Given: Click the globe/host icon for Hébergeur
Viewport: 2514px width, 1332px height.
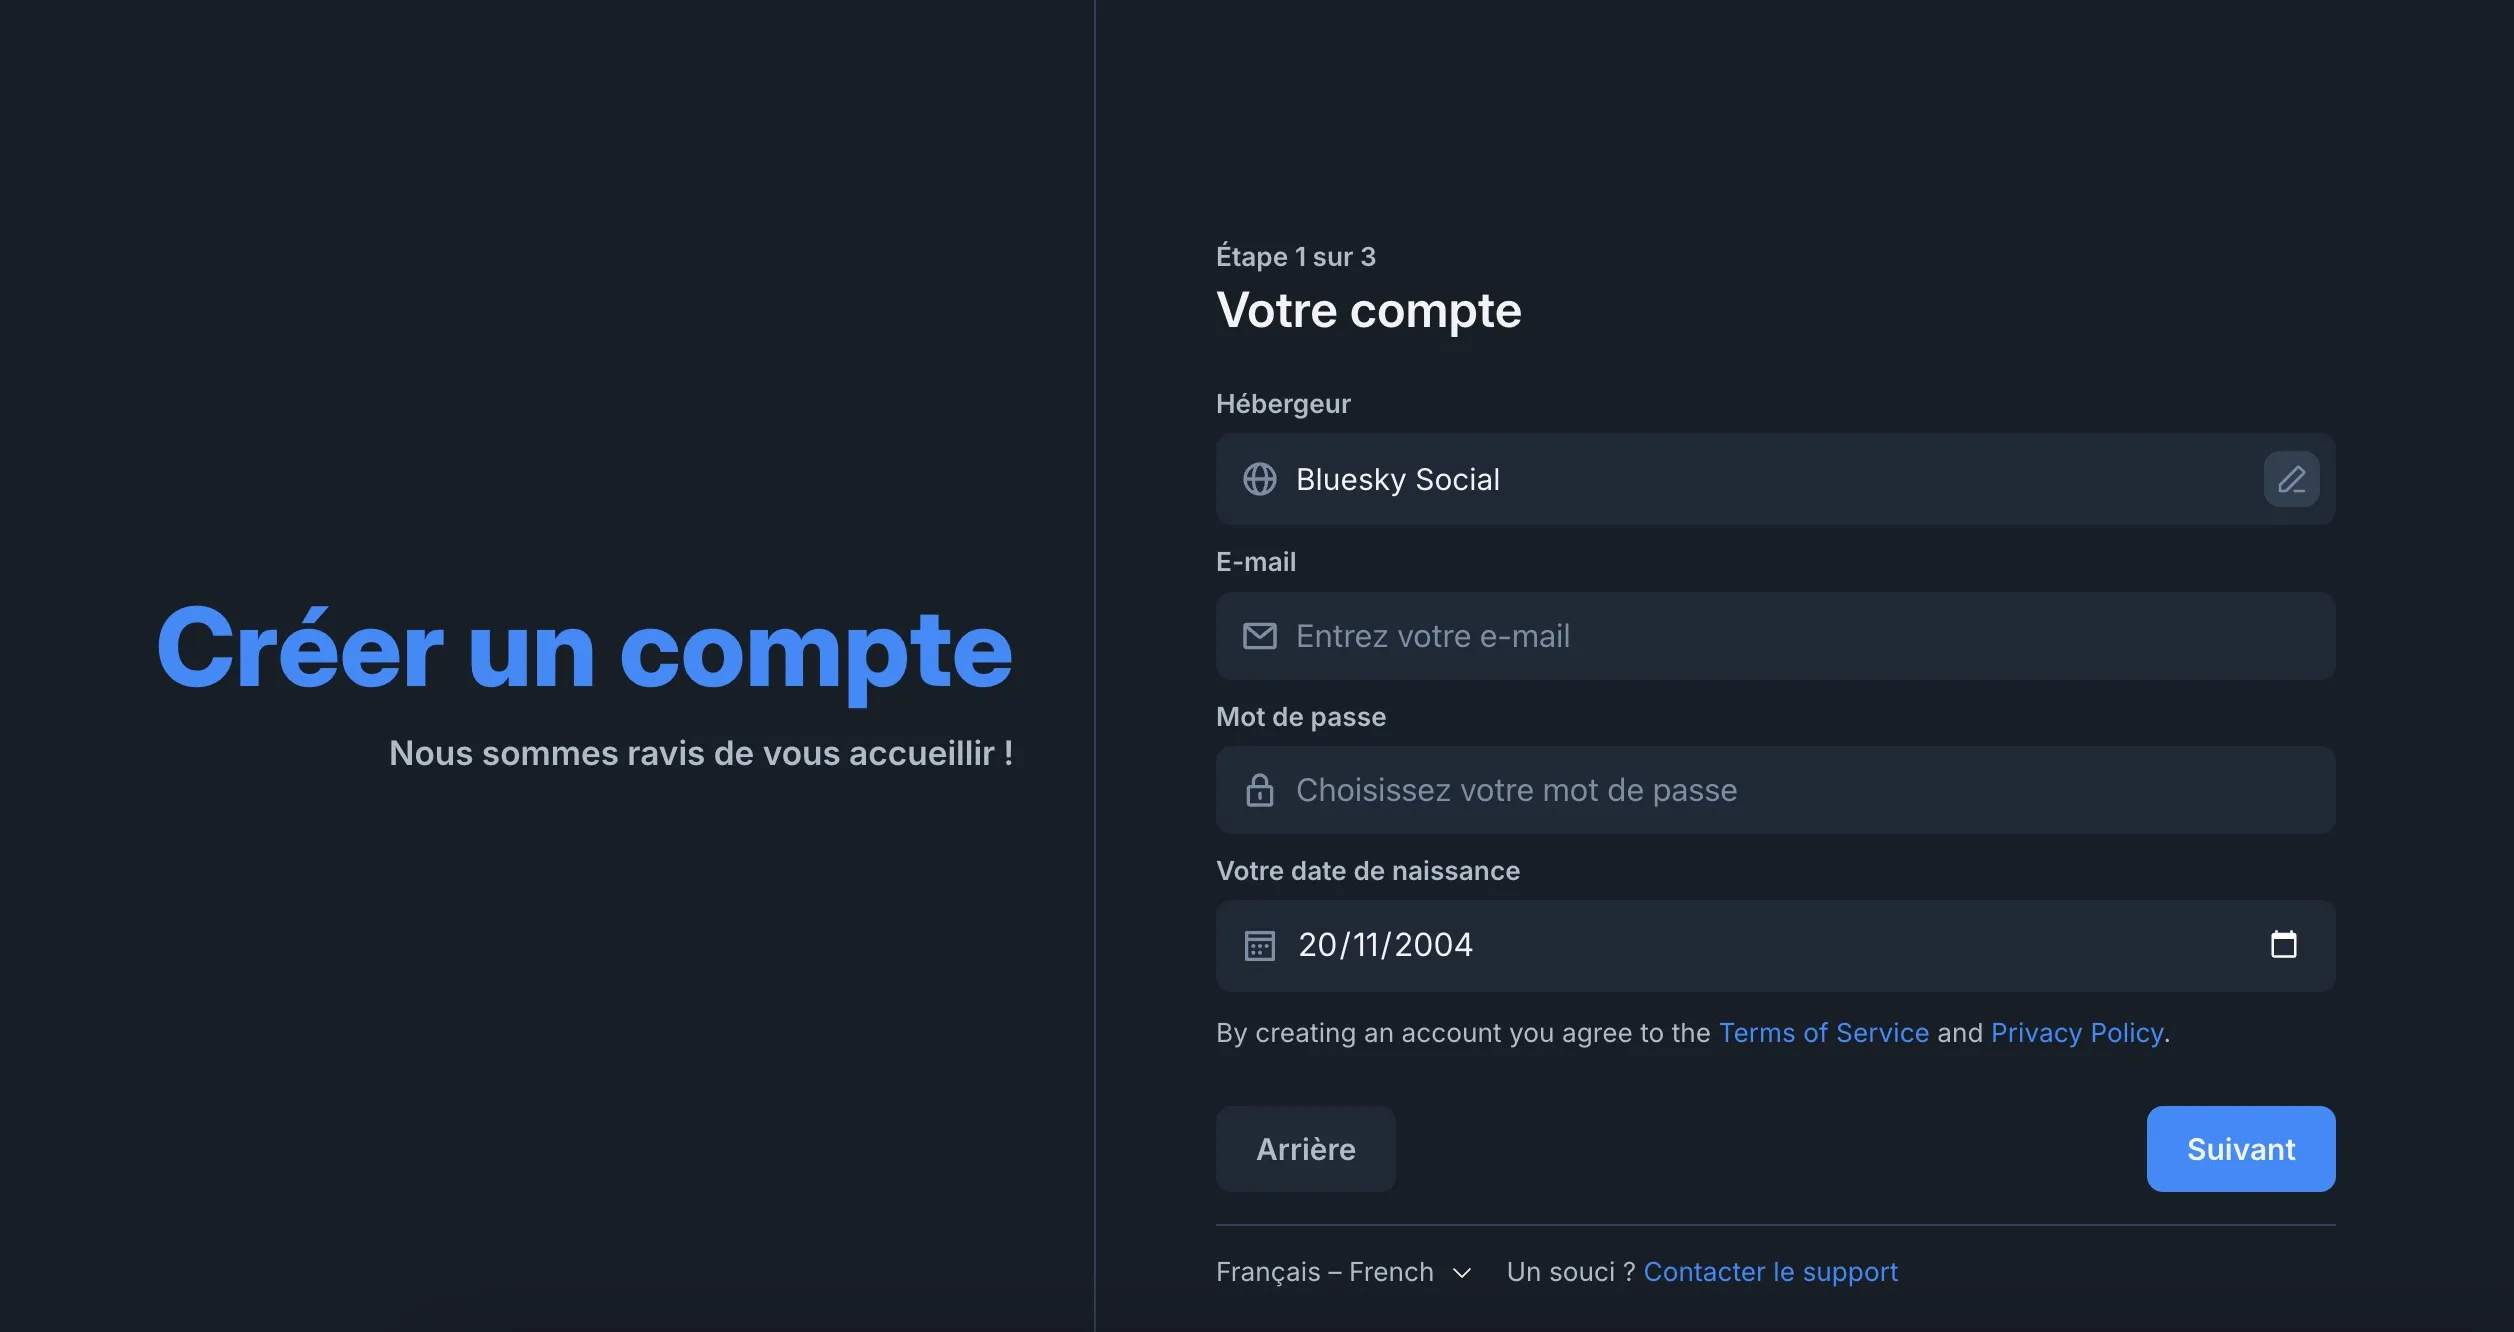Looking at the screenshot, I should pos(1259,477).
